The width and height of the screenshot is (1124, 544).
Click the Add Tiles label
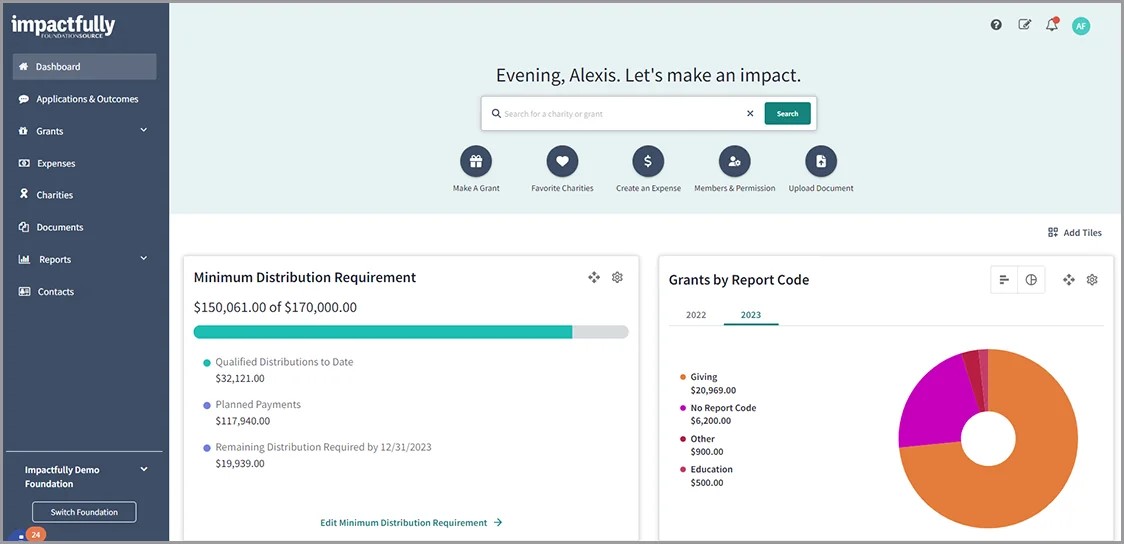click(1082, 233)
